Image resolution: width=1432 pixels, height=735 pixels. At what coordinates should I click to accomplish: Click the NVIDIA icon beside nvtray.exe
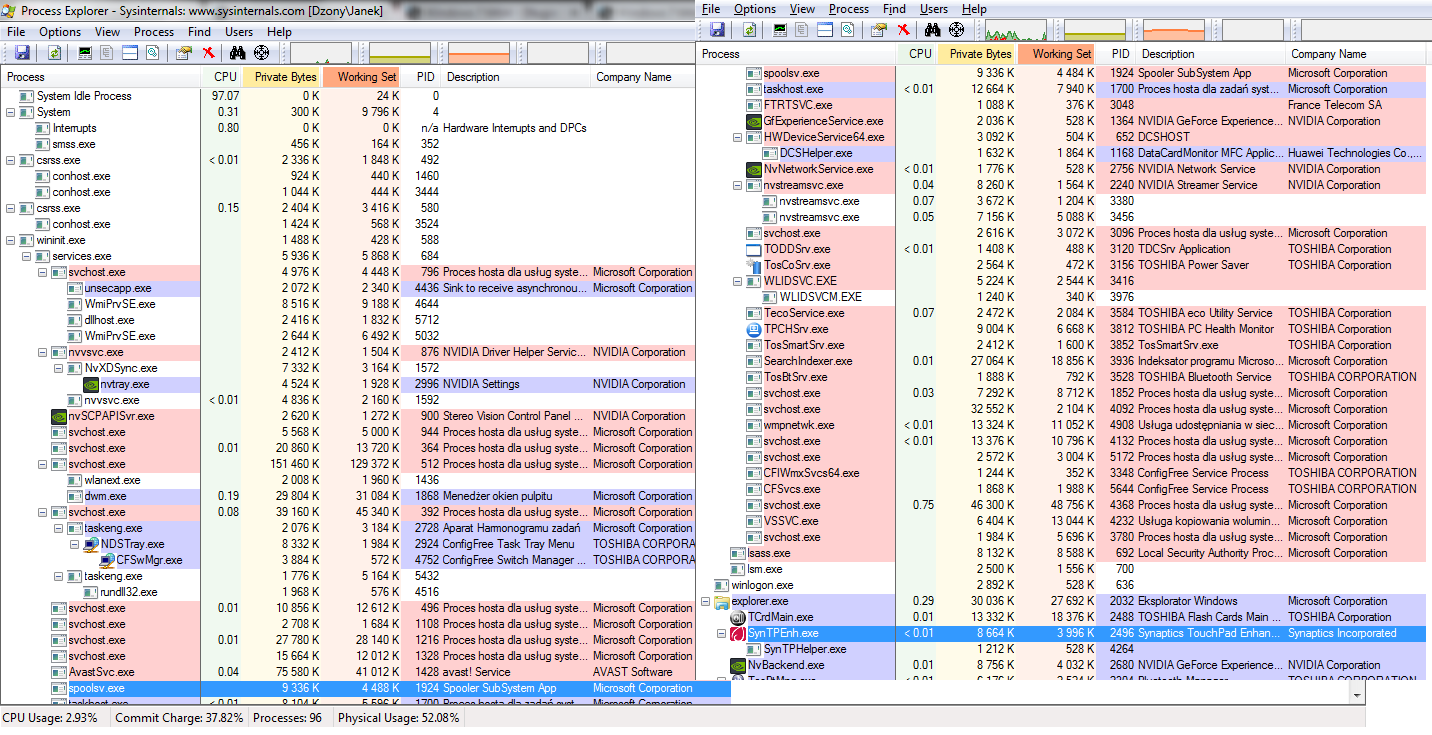pos(91,384)
